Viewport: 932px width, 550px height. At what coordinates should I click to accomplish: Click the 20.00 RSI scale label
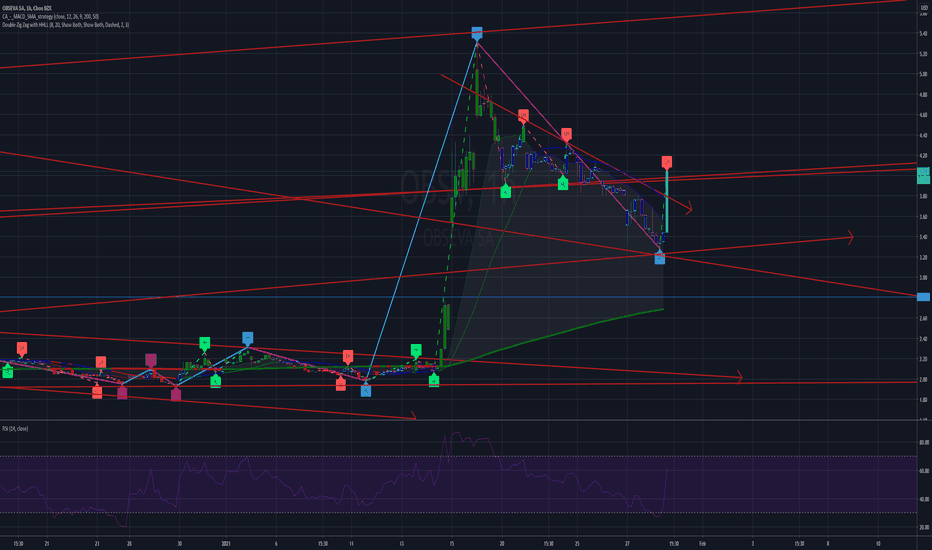tap(924, 527)
